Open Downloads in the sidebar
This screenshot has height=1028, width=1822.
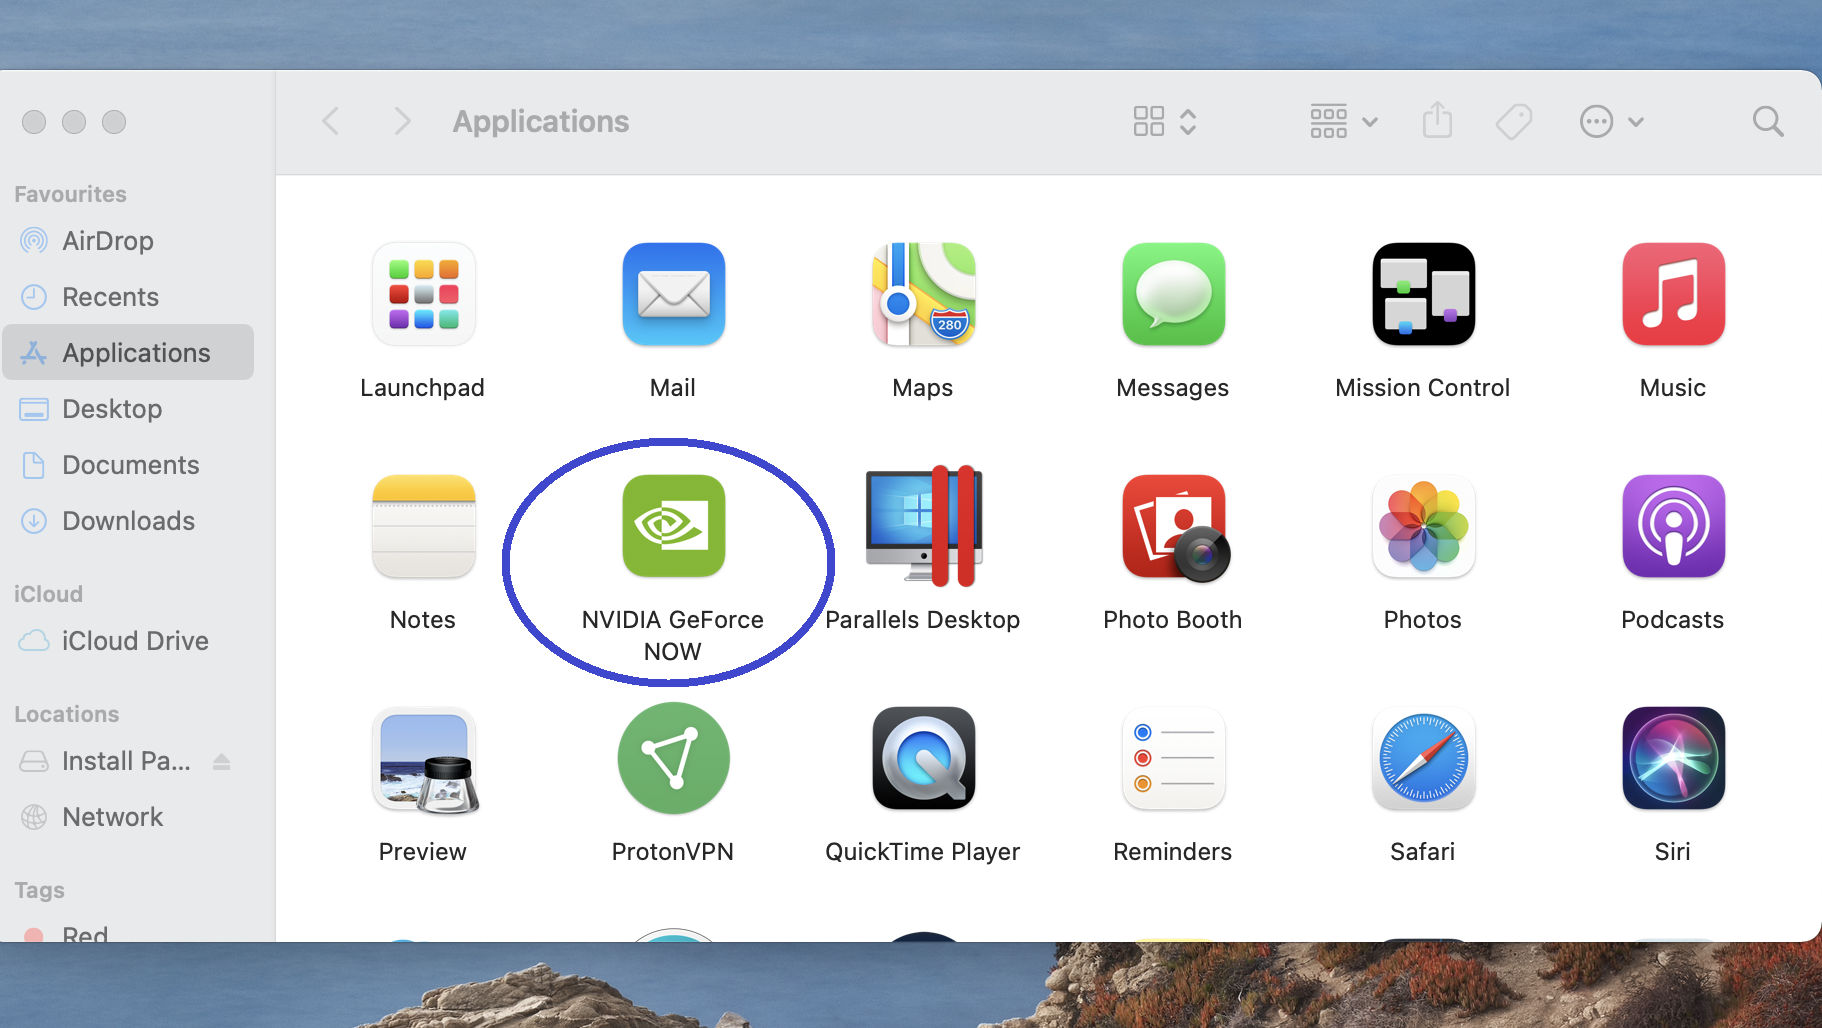128,521
